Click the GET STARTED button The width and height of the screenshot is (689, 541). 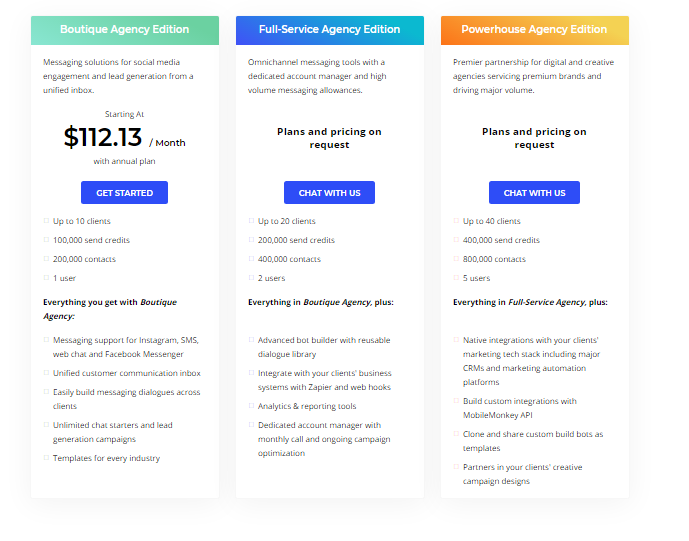[124, 192]
